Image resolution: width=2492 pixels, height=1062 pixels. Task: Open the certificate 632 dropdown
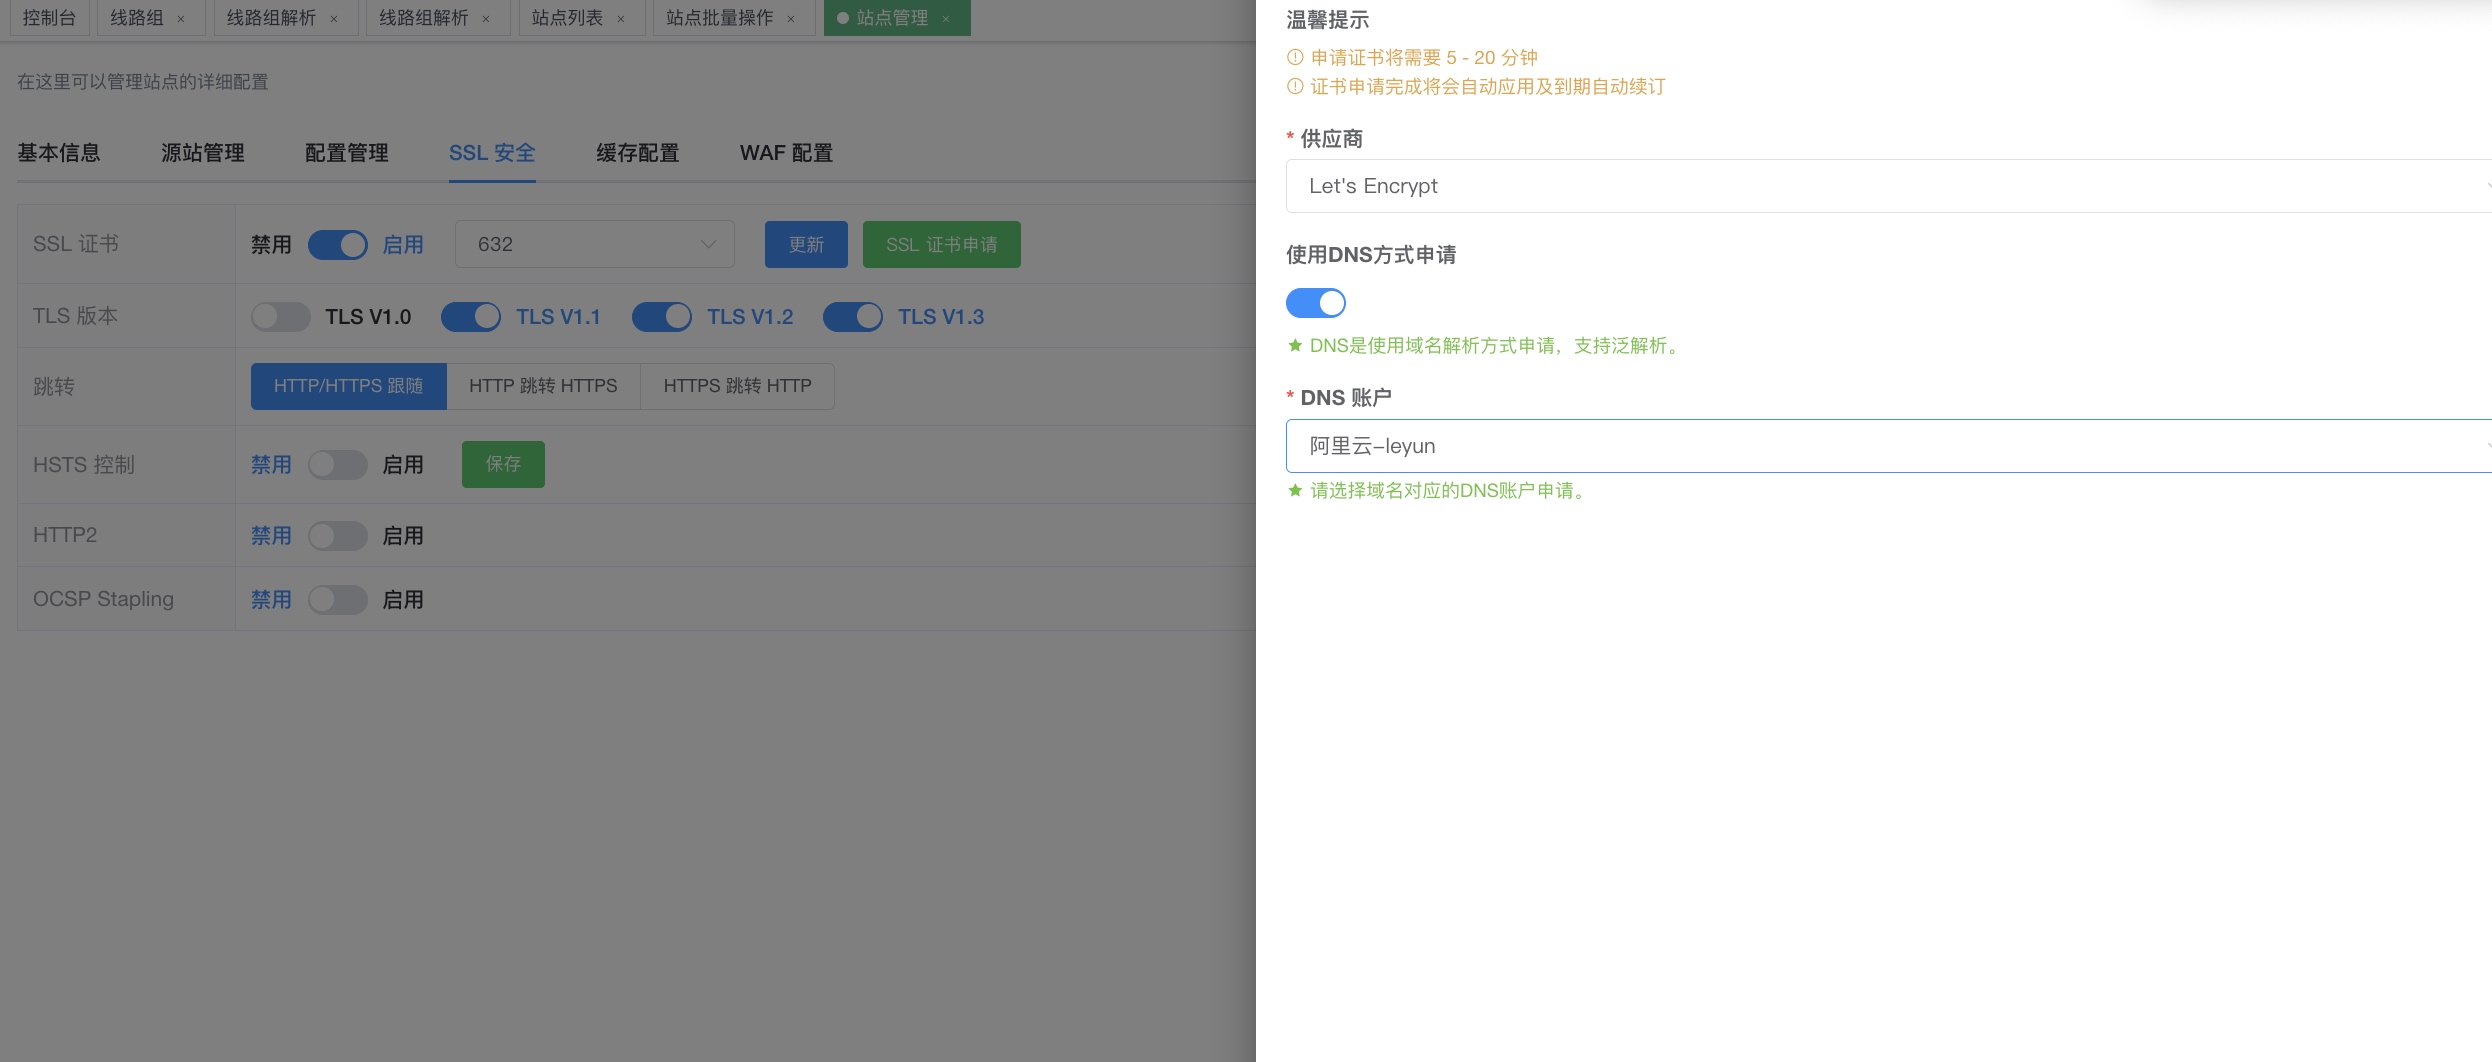594,245
